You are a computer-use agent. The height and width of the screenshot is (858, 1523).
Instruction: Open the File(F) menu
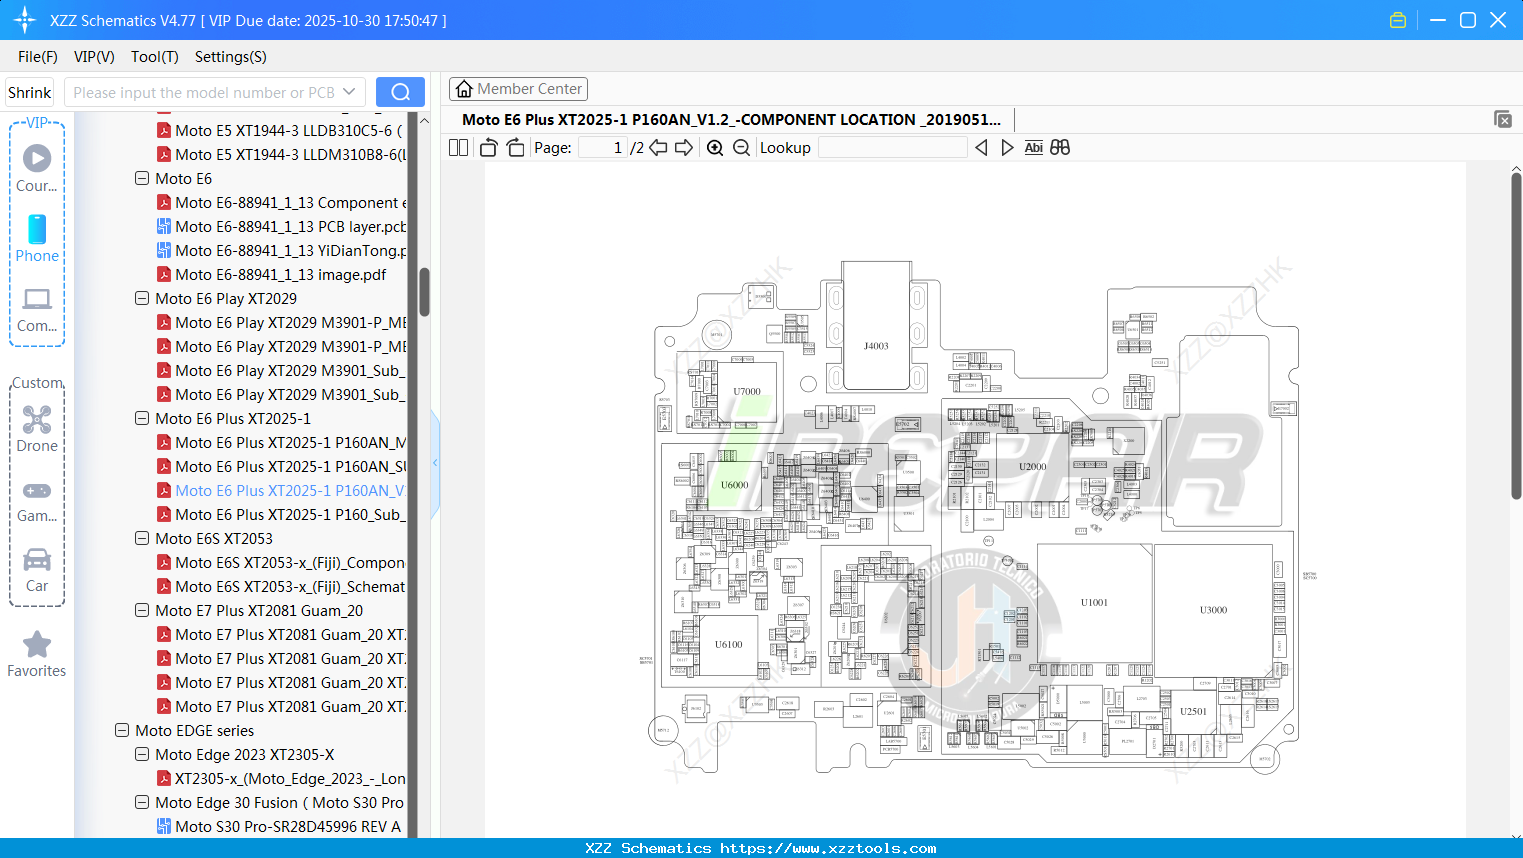click(38, 57)
